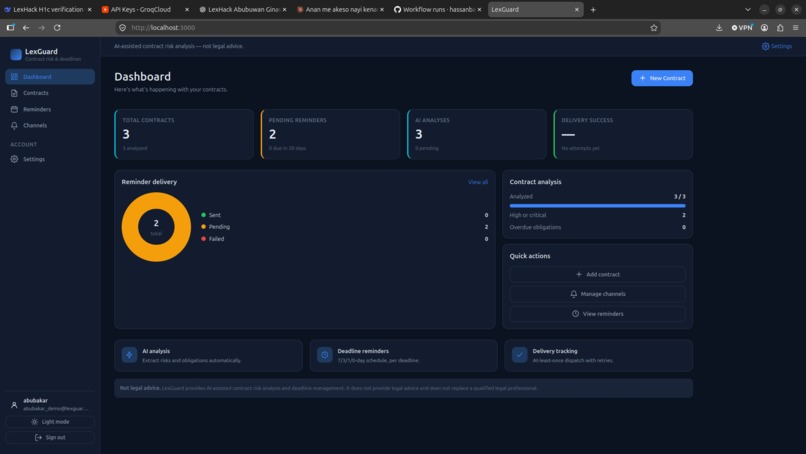Close the API Keys - GroqCloud tab
This screenshot has height=454, width=806.
coord(187,9)
